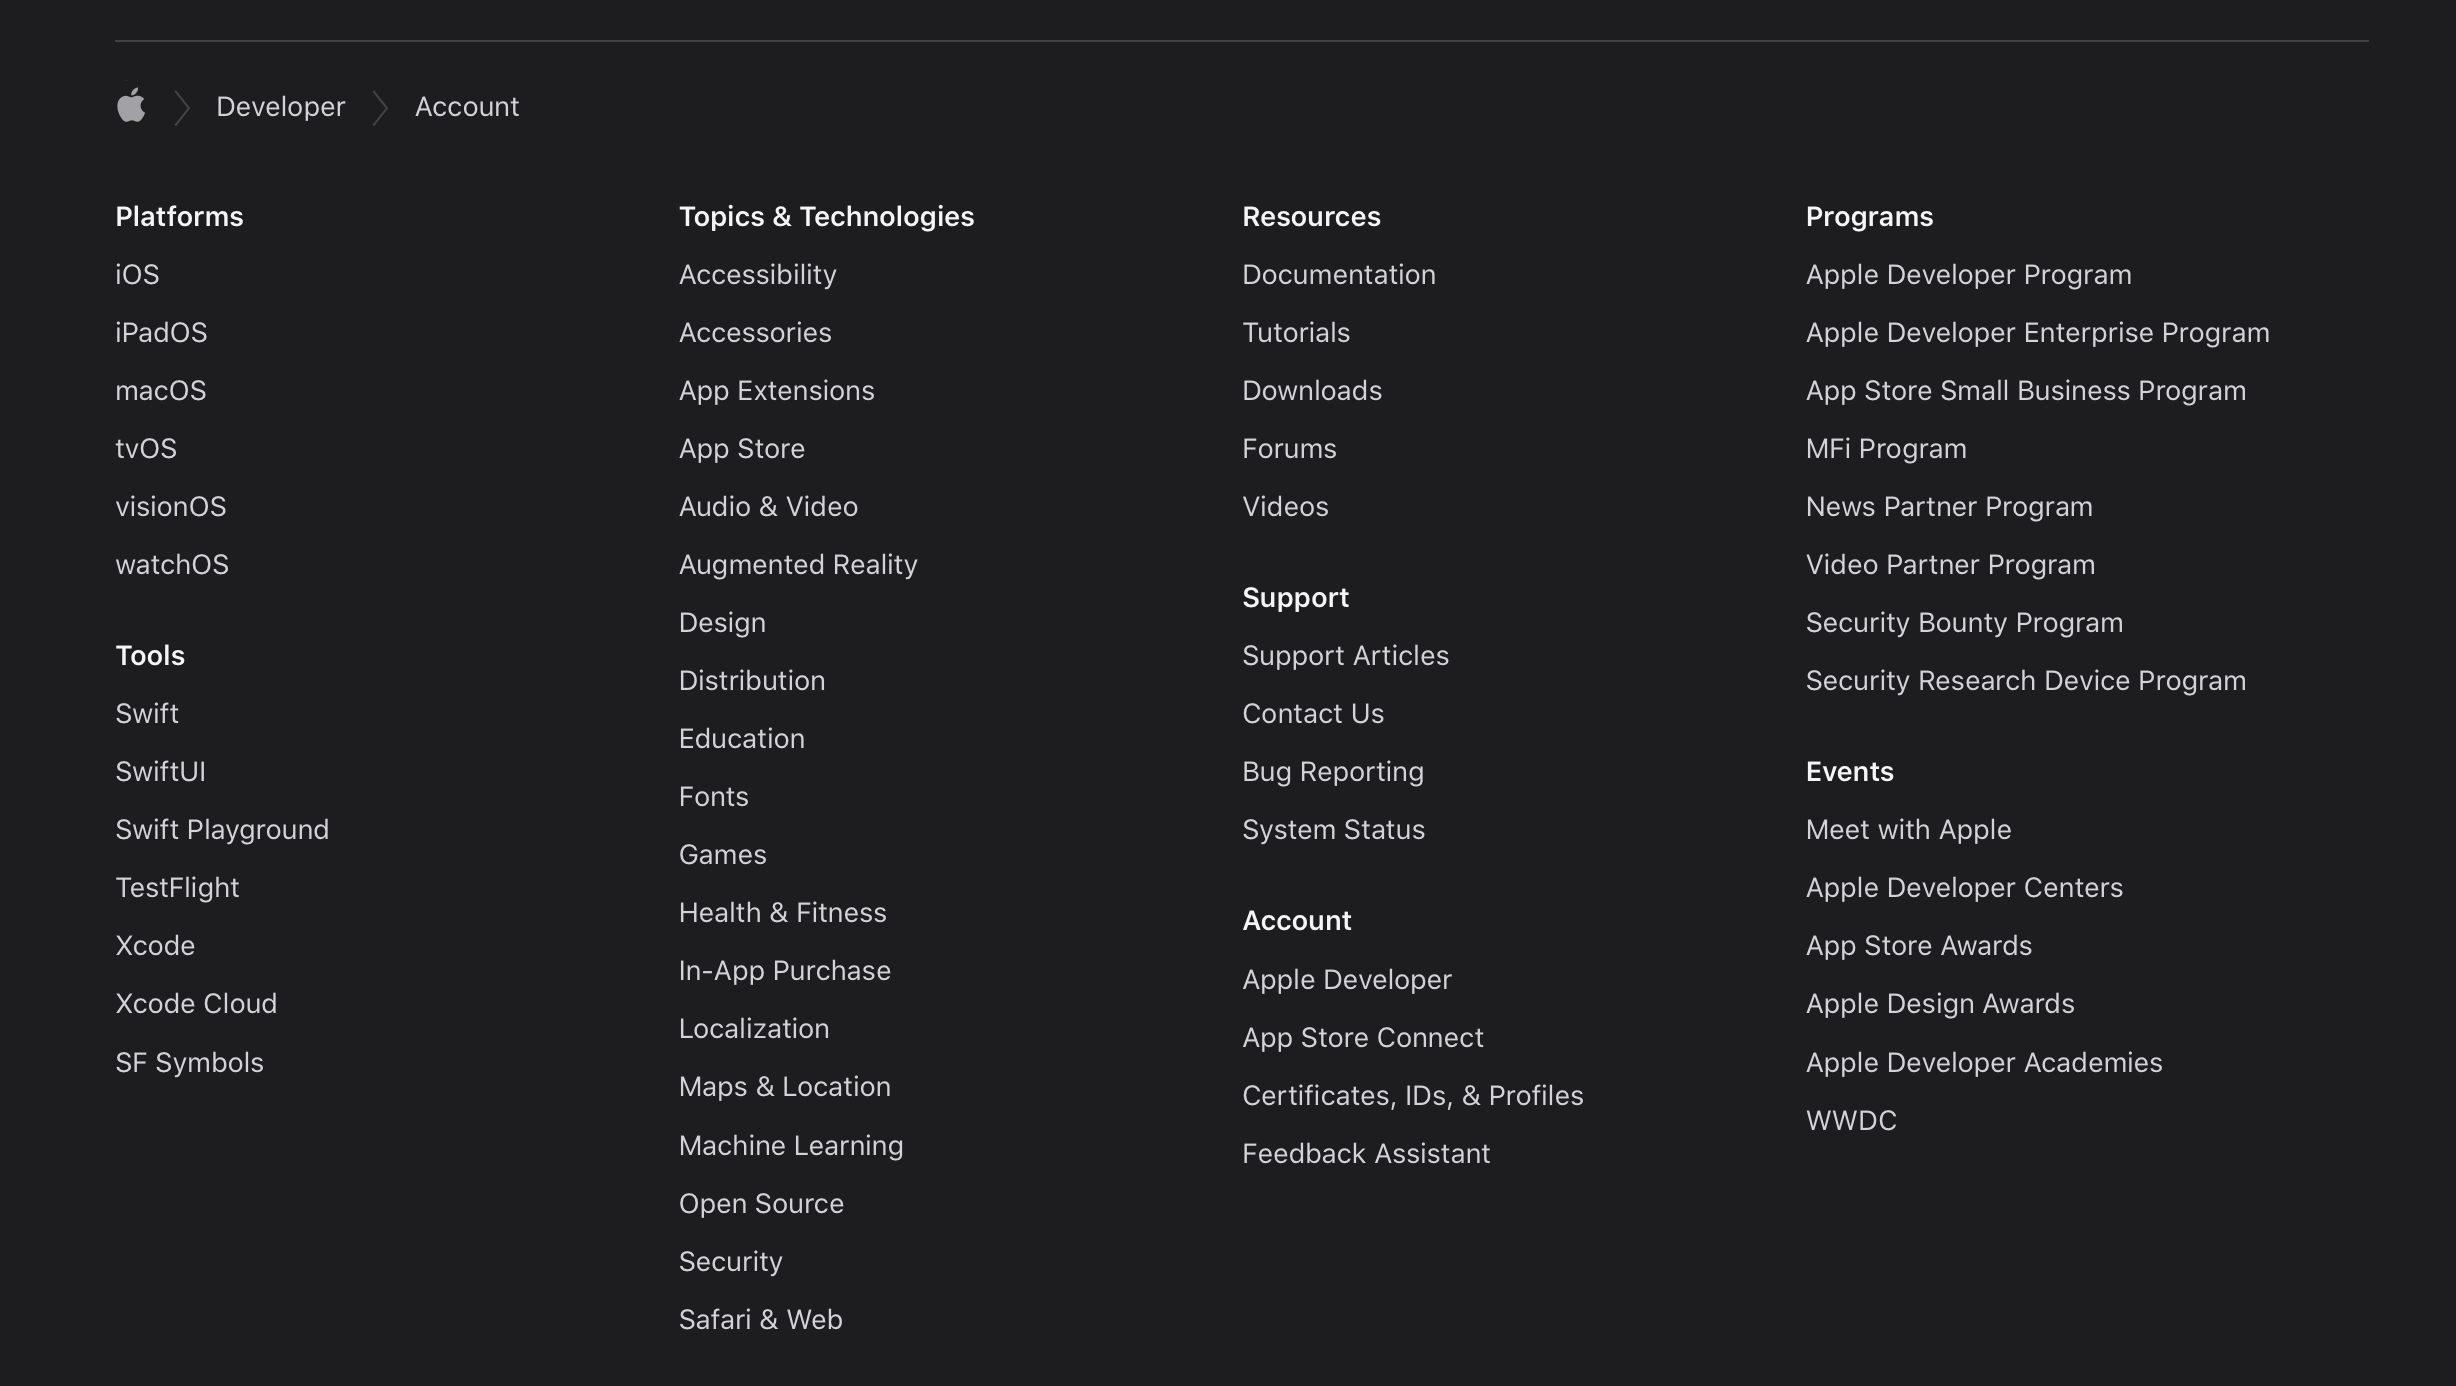Viewport: 2456px width, 1386px height.
Task: Open News Partner Program link
Action: 1949,506
